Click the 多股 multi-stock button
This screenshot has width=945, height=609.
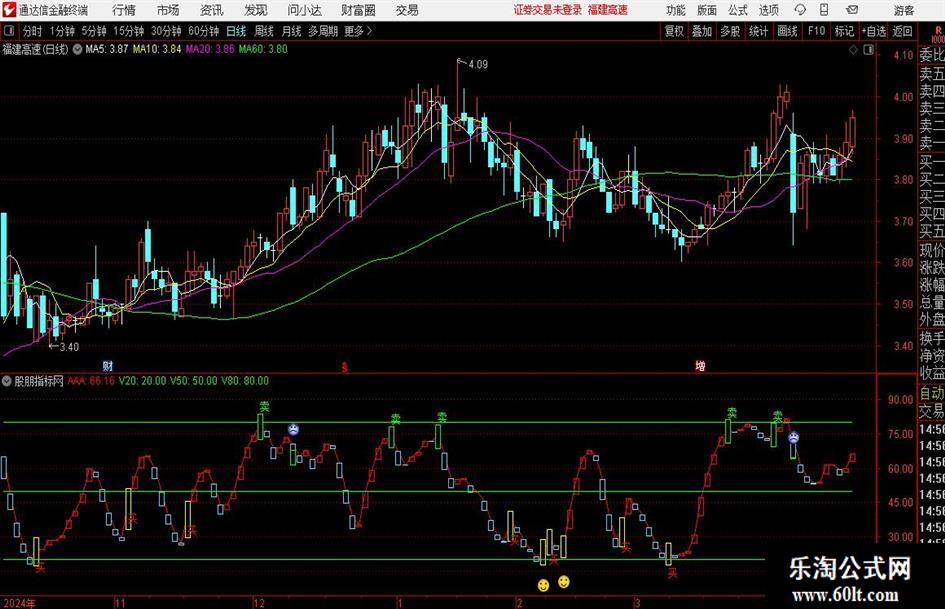point(730,31)
